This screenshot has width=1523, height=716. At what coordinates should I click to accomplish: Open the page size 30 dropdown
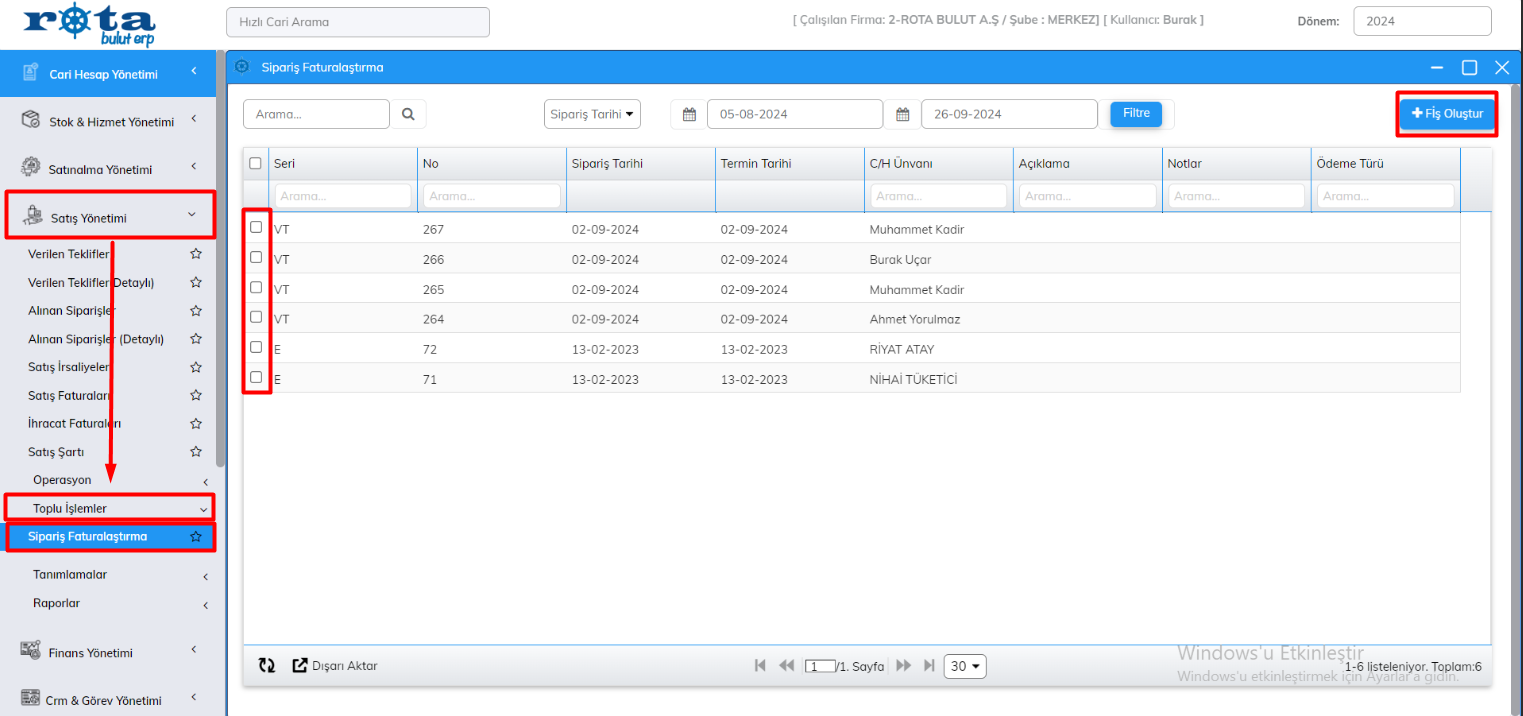(965, 666)
